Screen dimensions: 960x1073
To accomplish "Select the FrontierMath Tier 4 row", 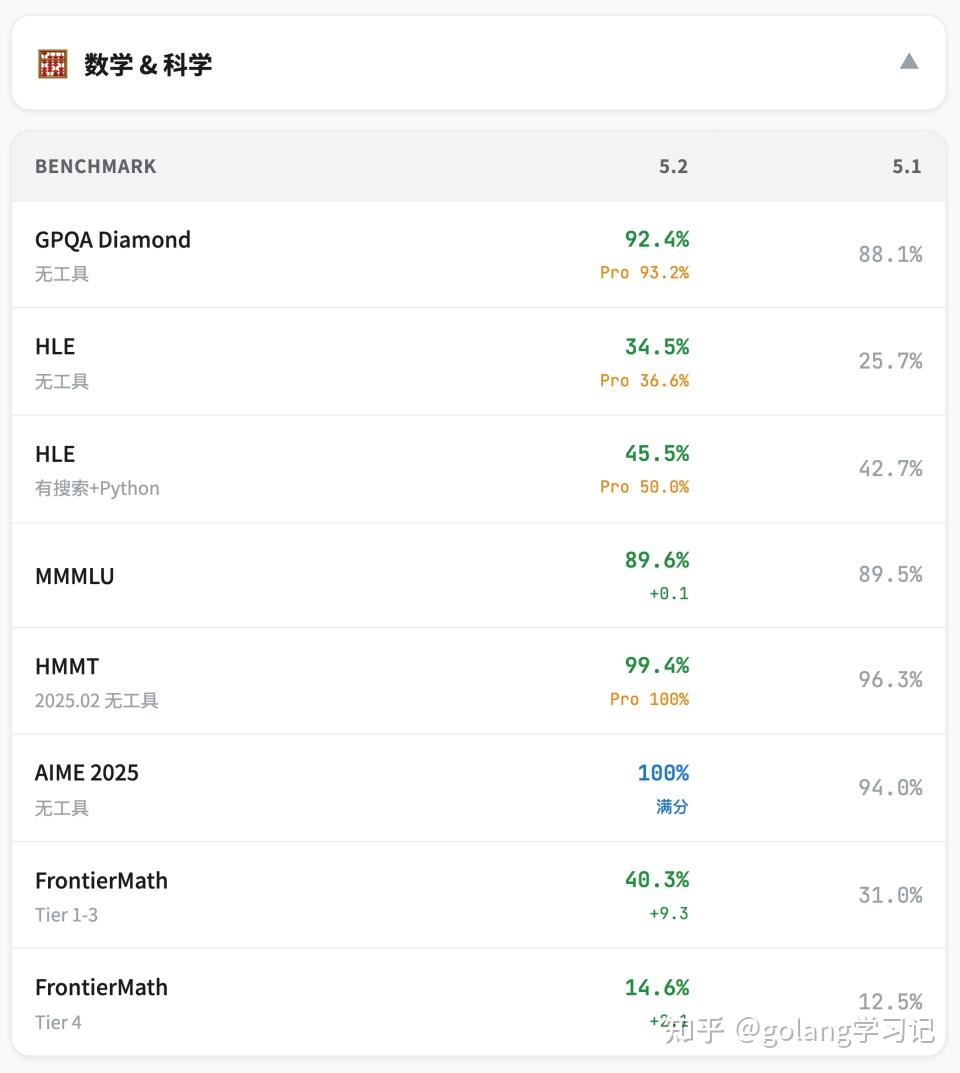I will pyautogui.click(x=479, y=1002).
